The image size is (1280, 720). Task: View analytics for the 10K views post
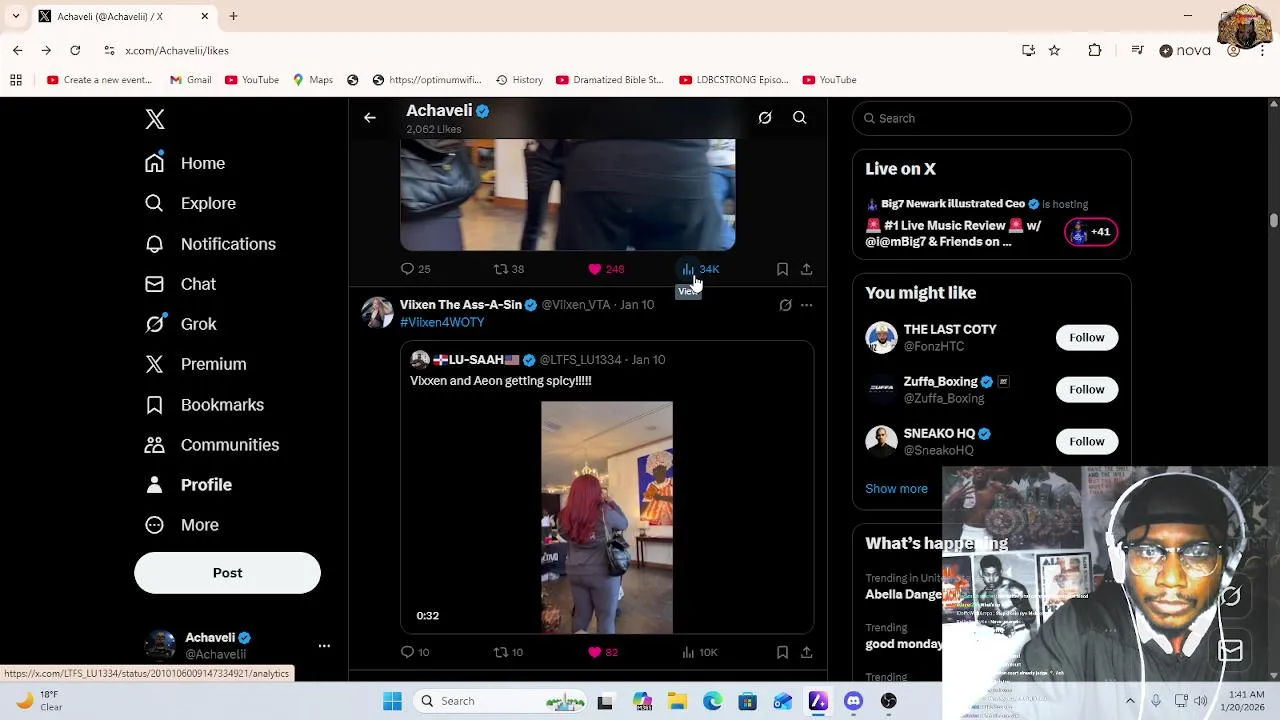700,652
